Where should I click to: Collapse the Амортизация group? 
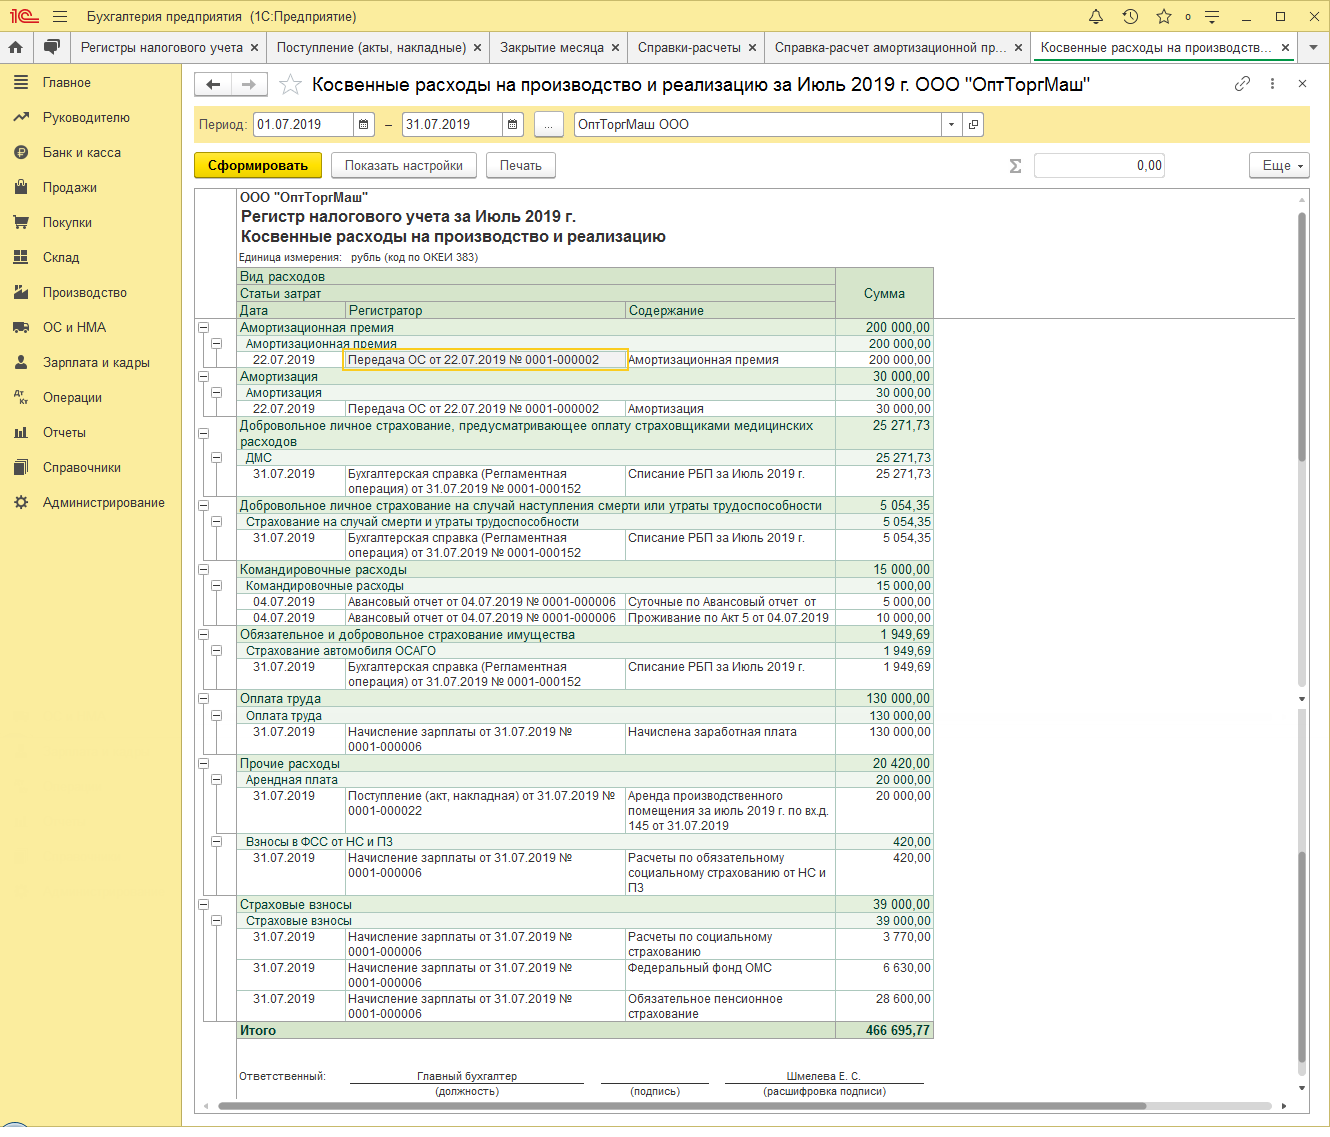coord(203,376)
